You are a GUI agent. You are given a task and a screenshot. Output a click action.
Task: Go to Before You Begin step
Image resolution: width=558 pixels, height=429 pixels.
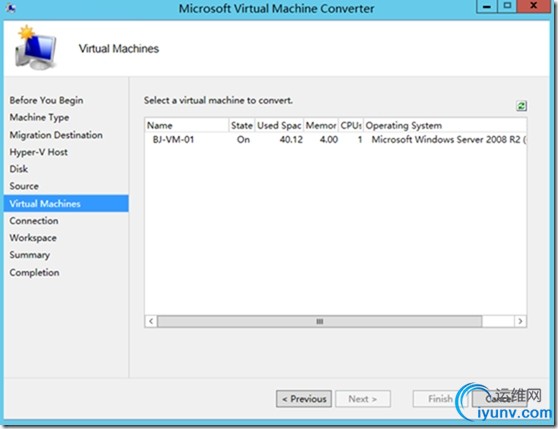[x=46, y=100]
